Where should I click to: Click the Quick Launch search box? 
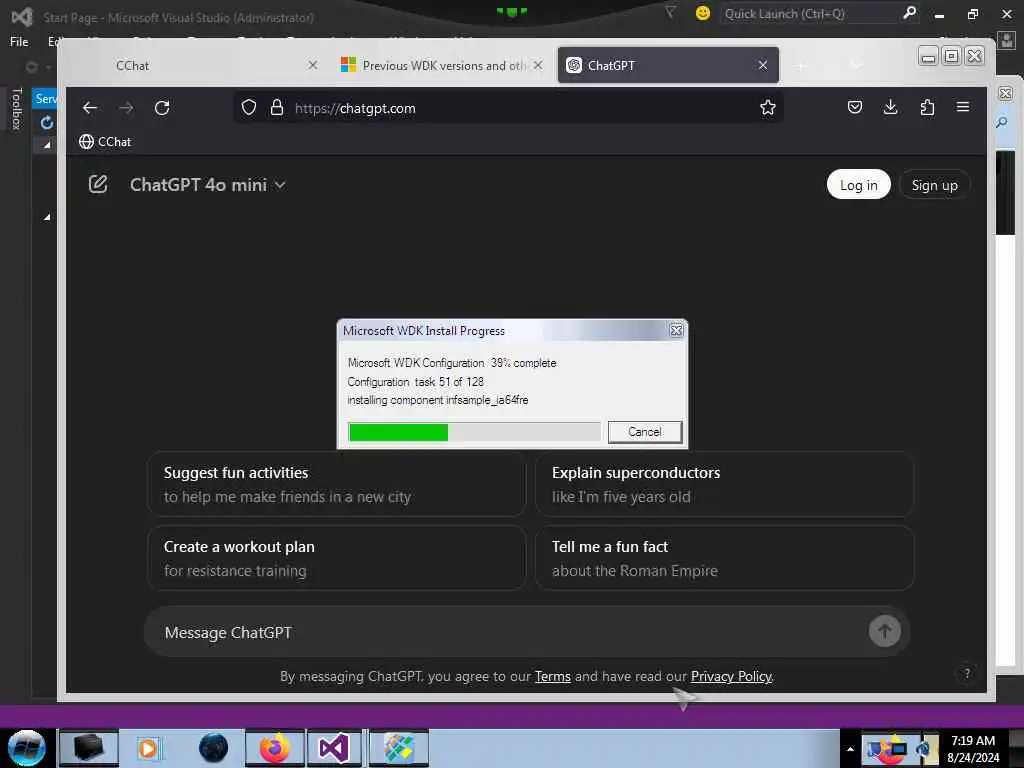click(810, 13)
